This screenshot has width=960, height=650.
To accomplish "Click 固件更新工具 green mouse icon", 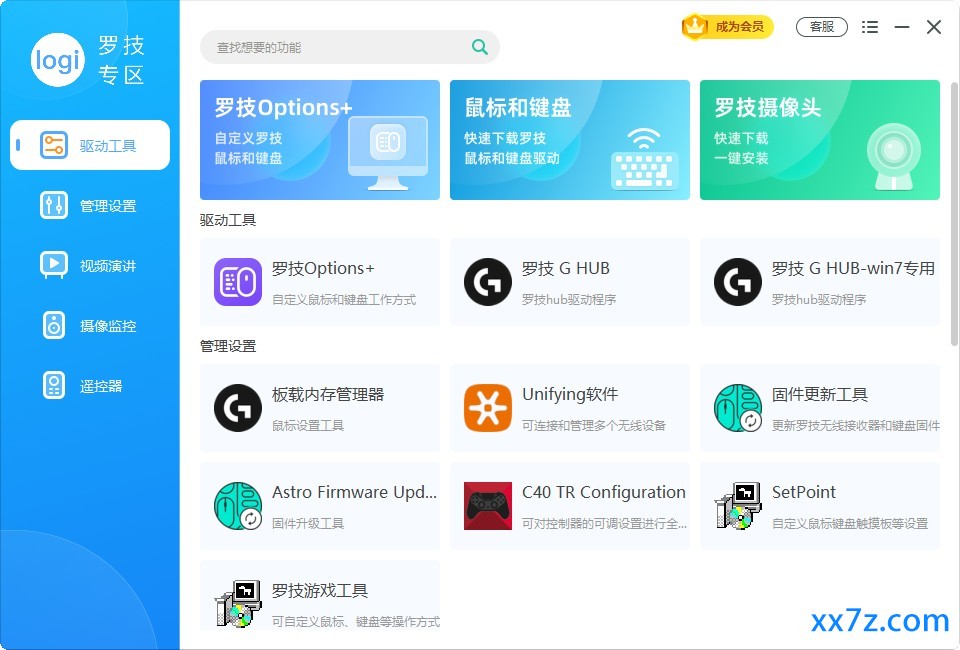I will (738, 408).
